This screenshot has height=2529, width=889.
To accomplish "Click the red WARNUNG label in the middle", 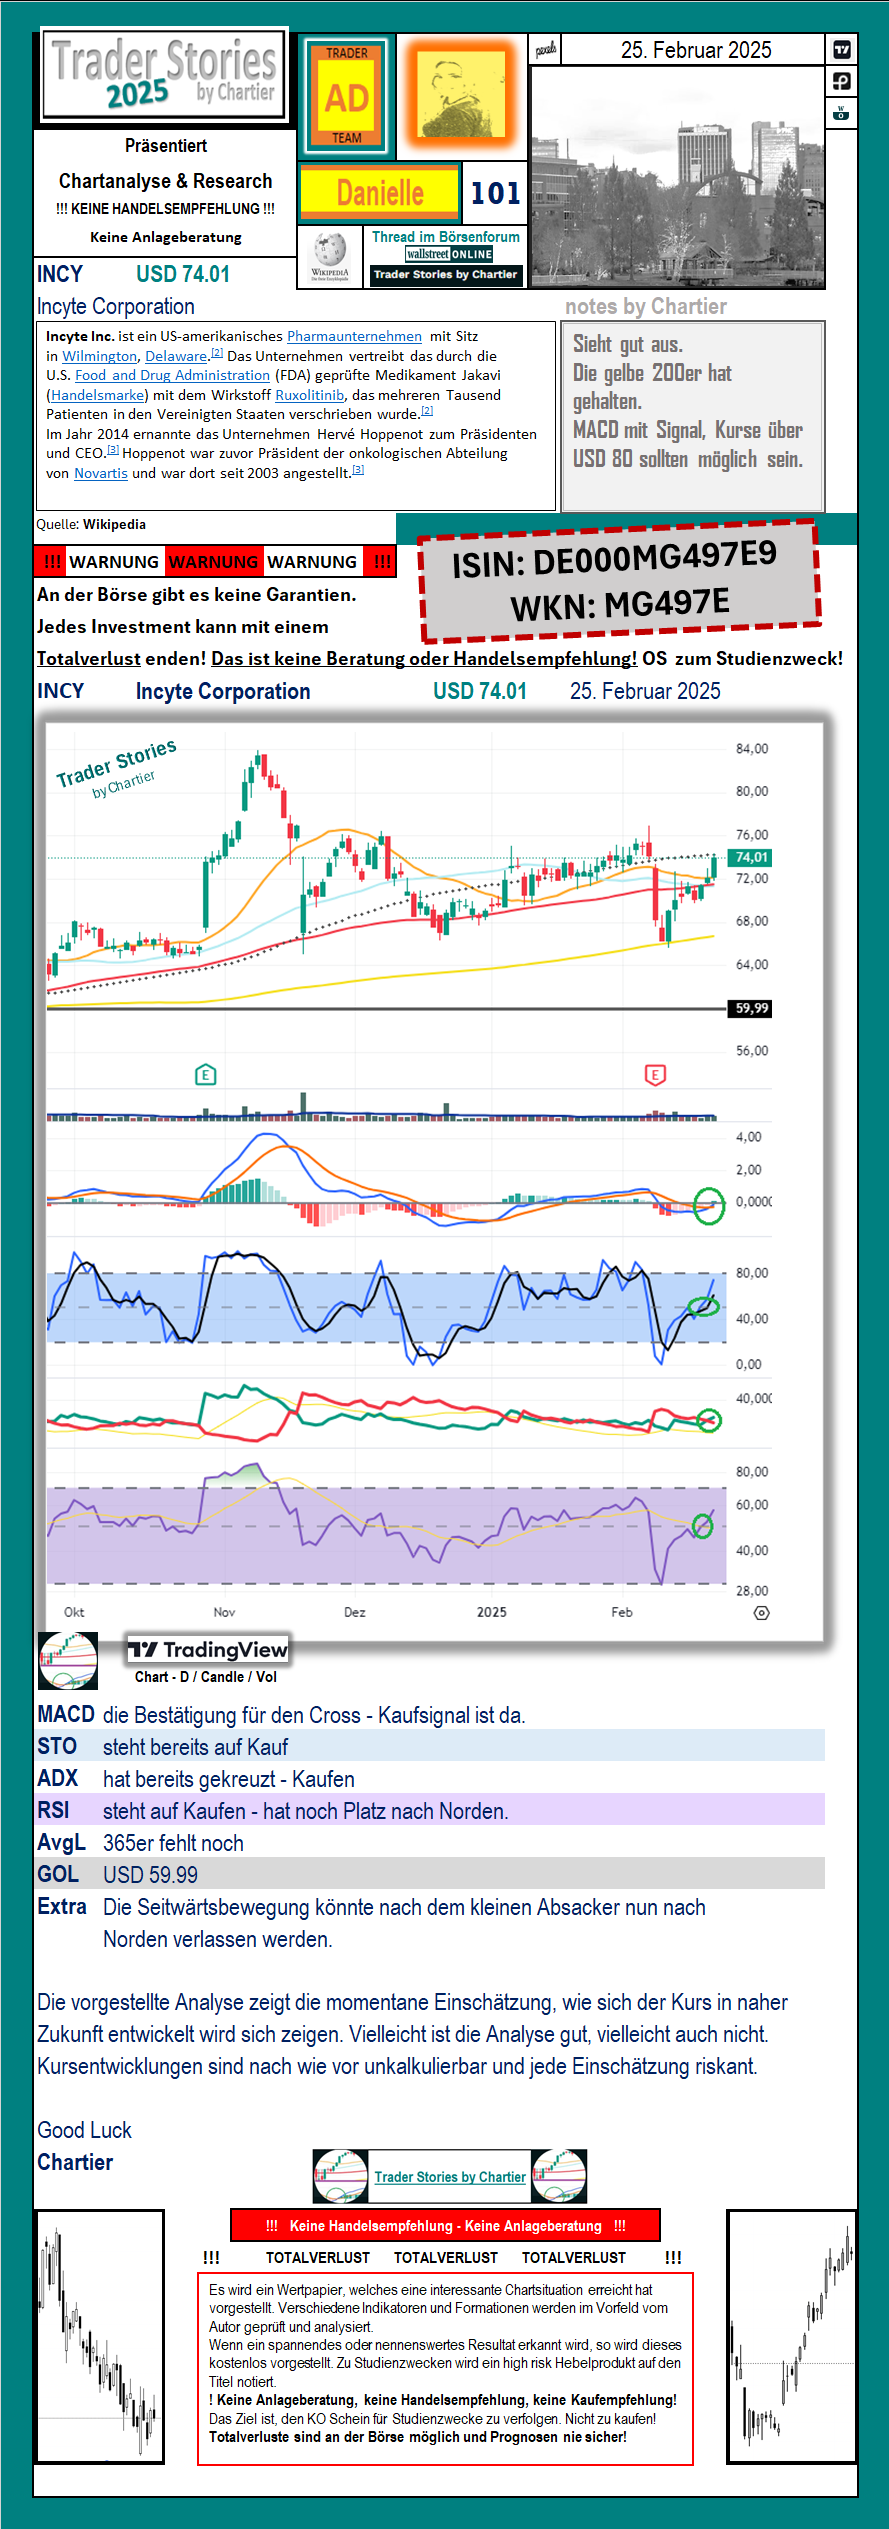I will pyautogui.click(x=213, y=562).
